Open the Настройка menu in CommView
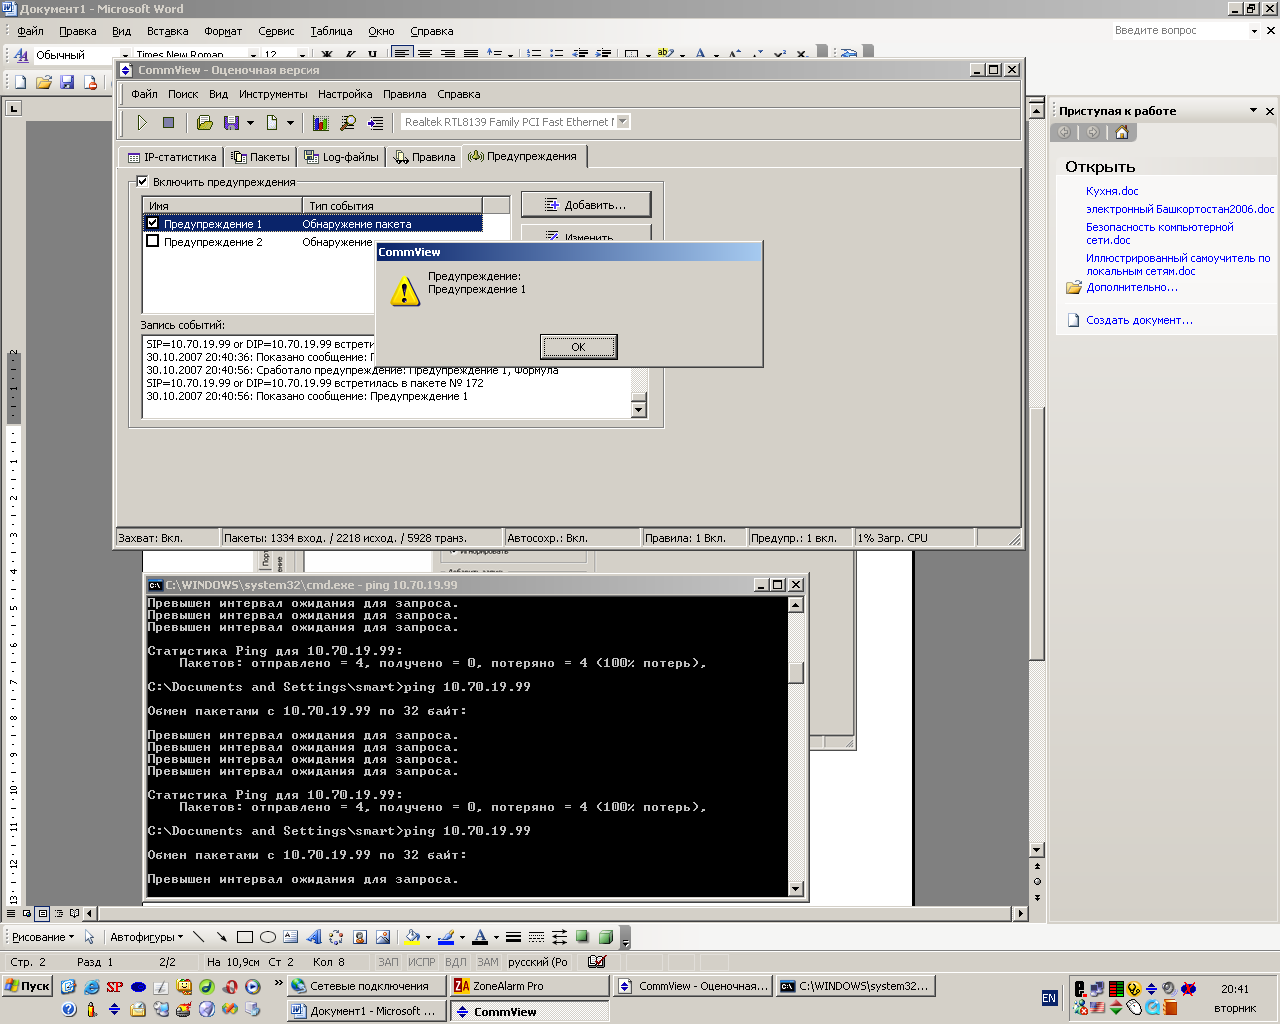Image resolution: width=1280 pixels, height=1024 pixels. click(x=345, y=94)
